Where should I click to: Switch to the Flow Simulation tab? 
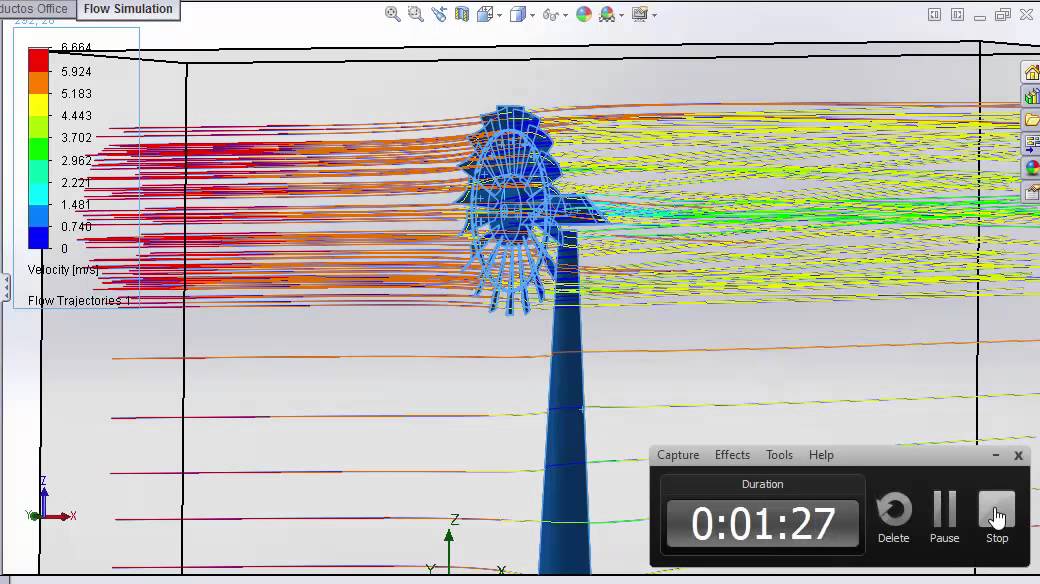pos(128,9)
